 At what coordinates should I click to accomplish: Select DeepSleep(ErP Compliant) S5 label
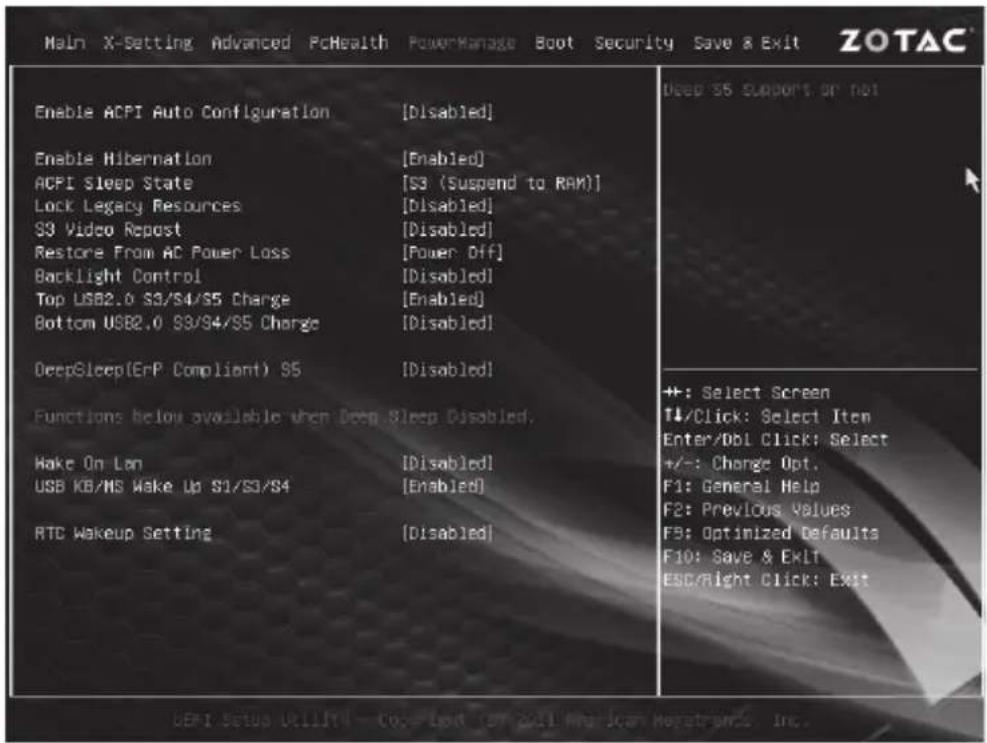coord(167,369)
